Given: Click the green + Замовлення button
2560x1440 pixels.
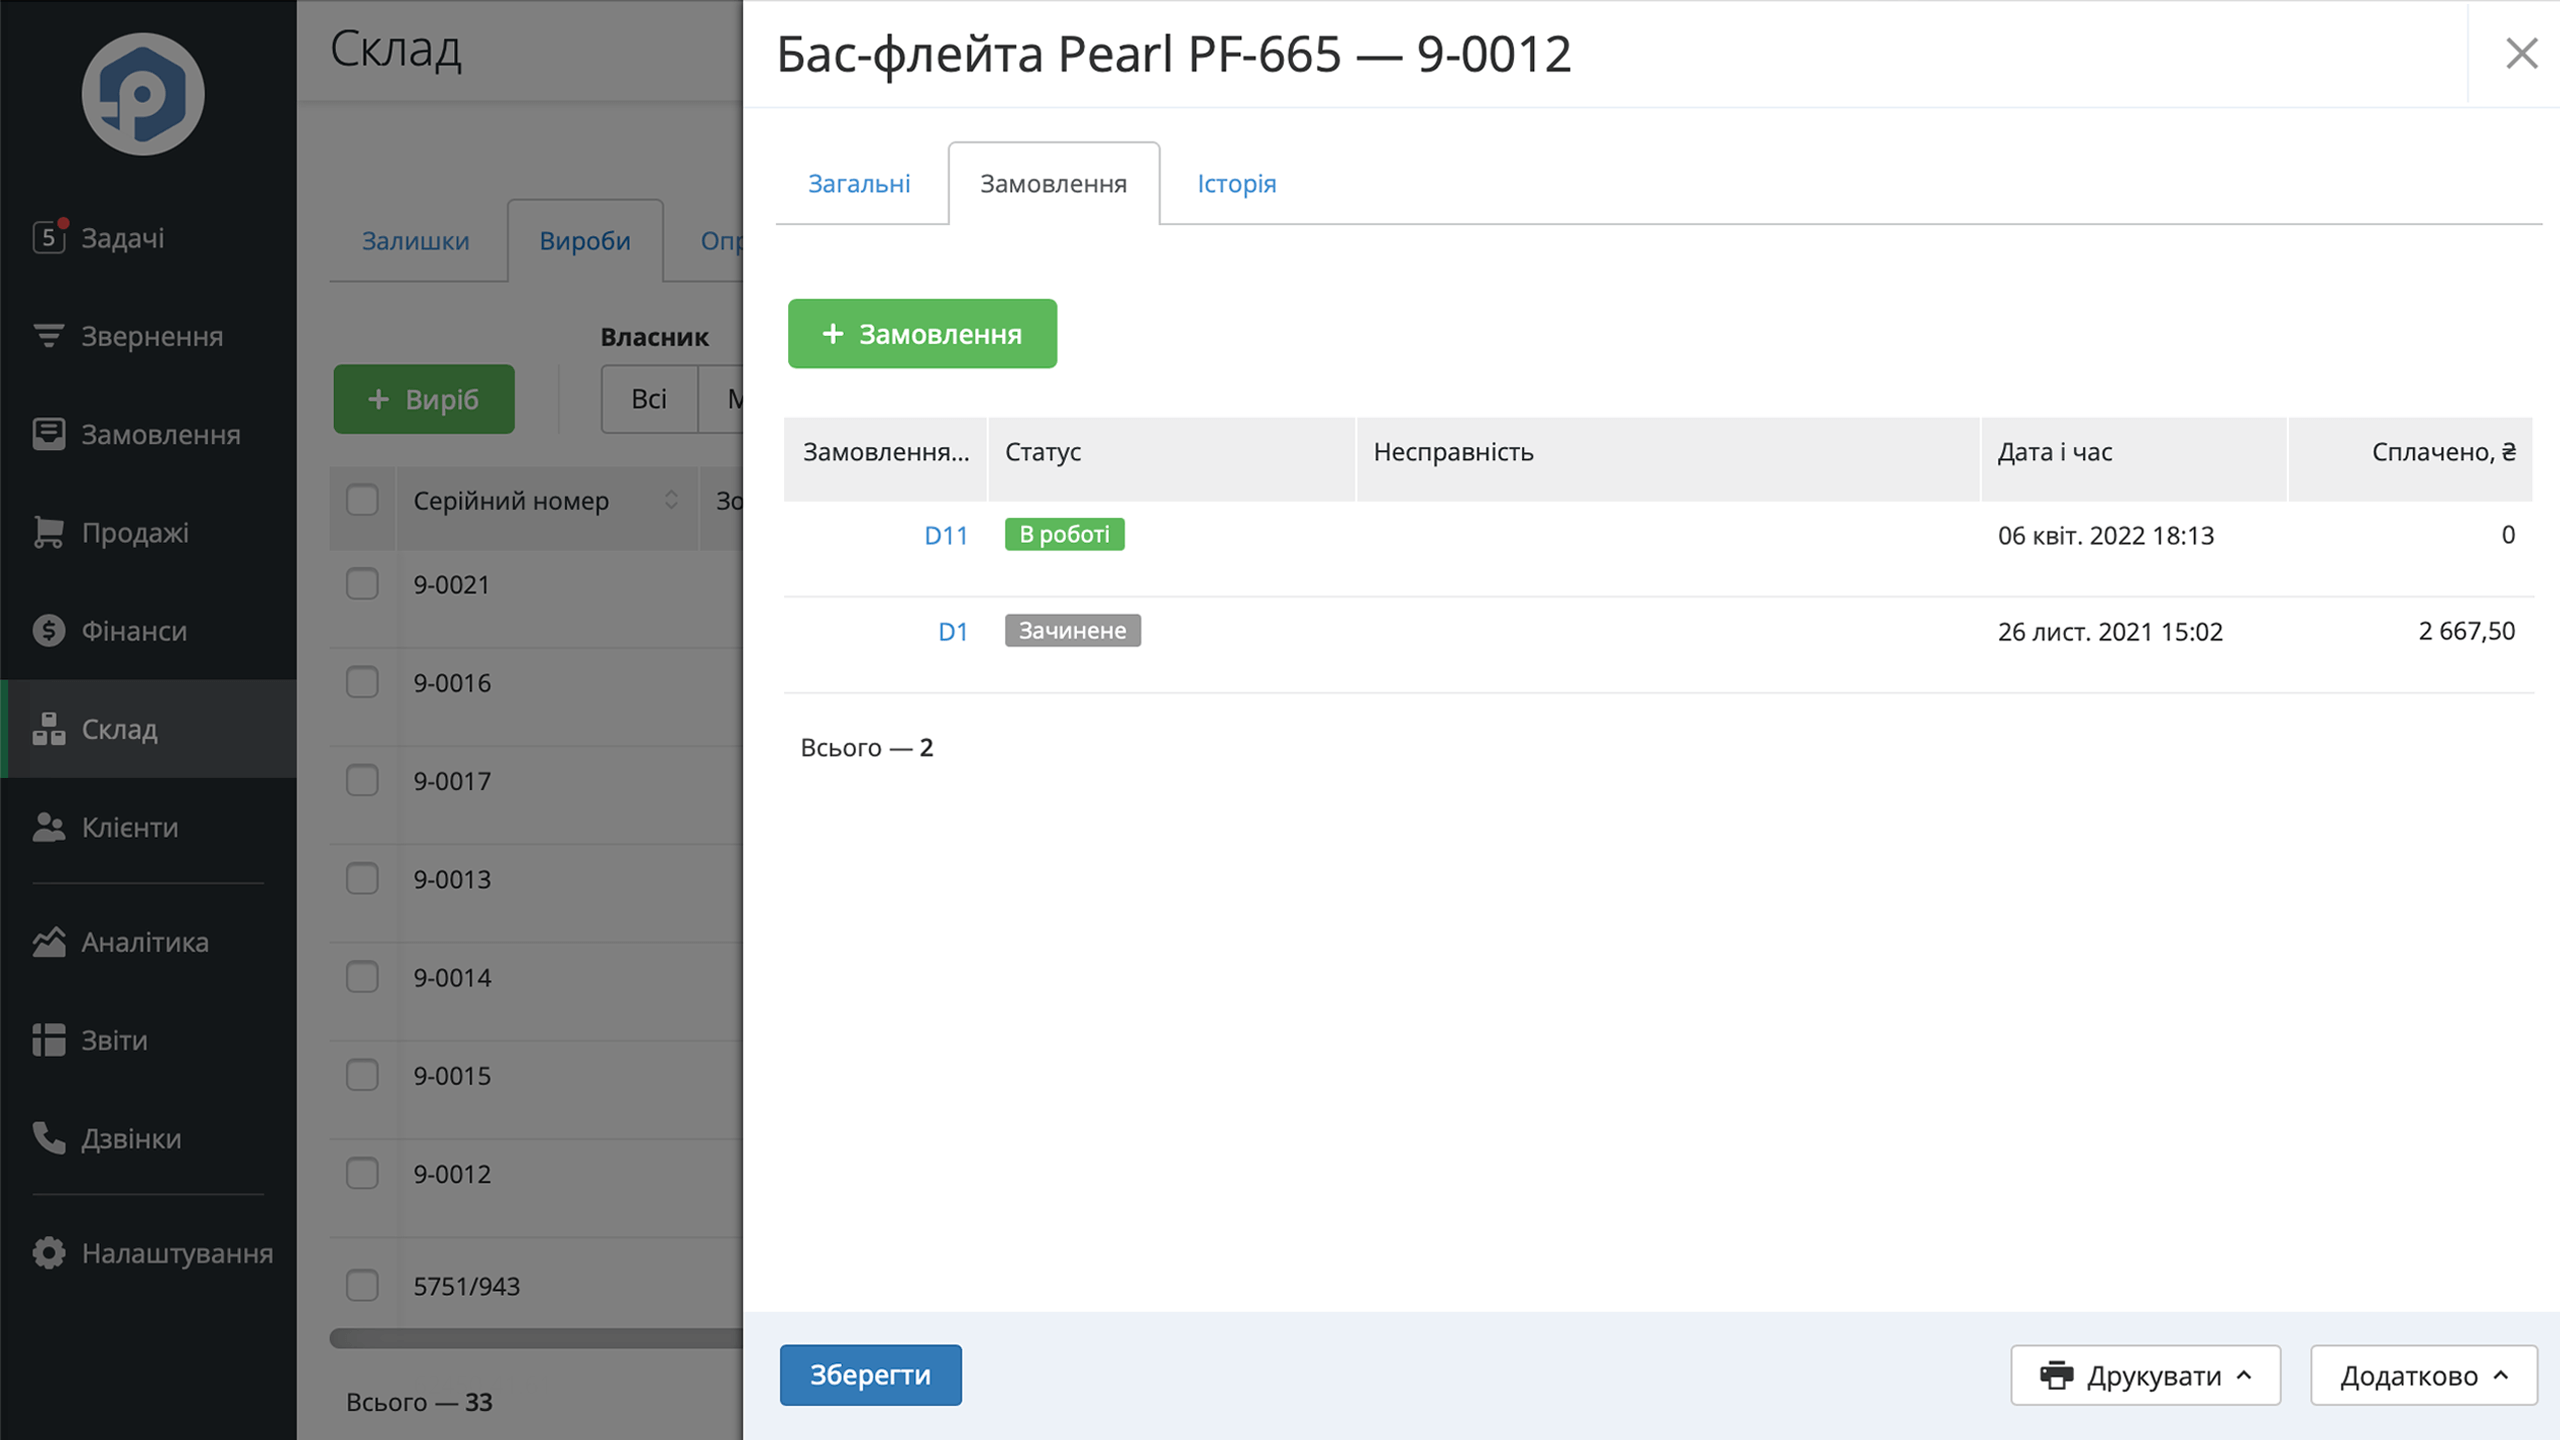Looking at the screenshot, I should [x=922, y=333].
